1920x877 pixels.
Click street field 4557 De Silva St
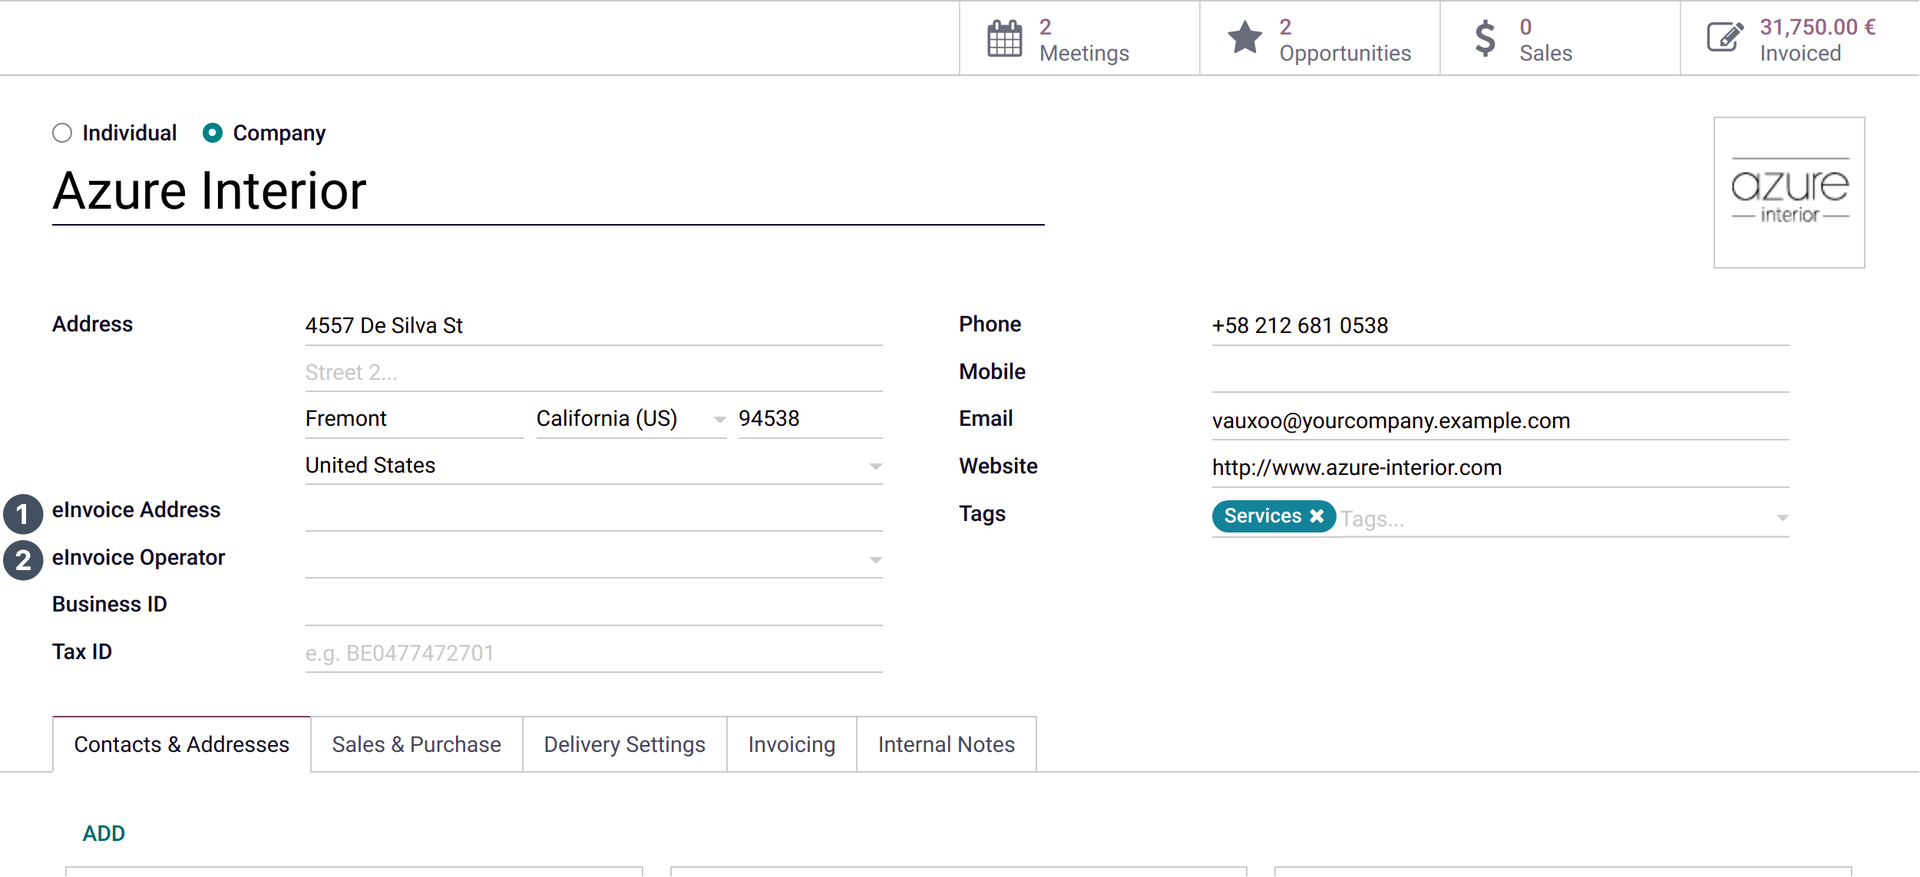tap(594, 326)
